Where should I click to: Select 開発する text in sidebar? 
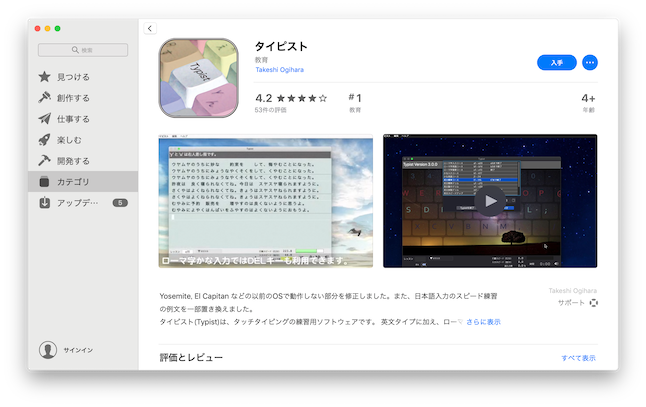[73, 161]
